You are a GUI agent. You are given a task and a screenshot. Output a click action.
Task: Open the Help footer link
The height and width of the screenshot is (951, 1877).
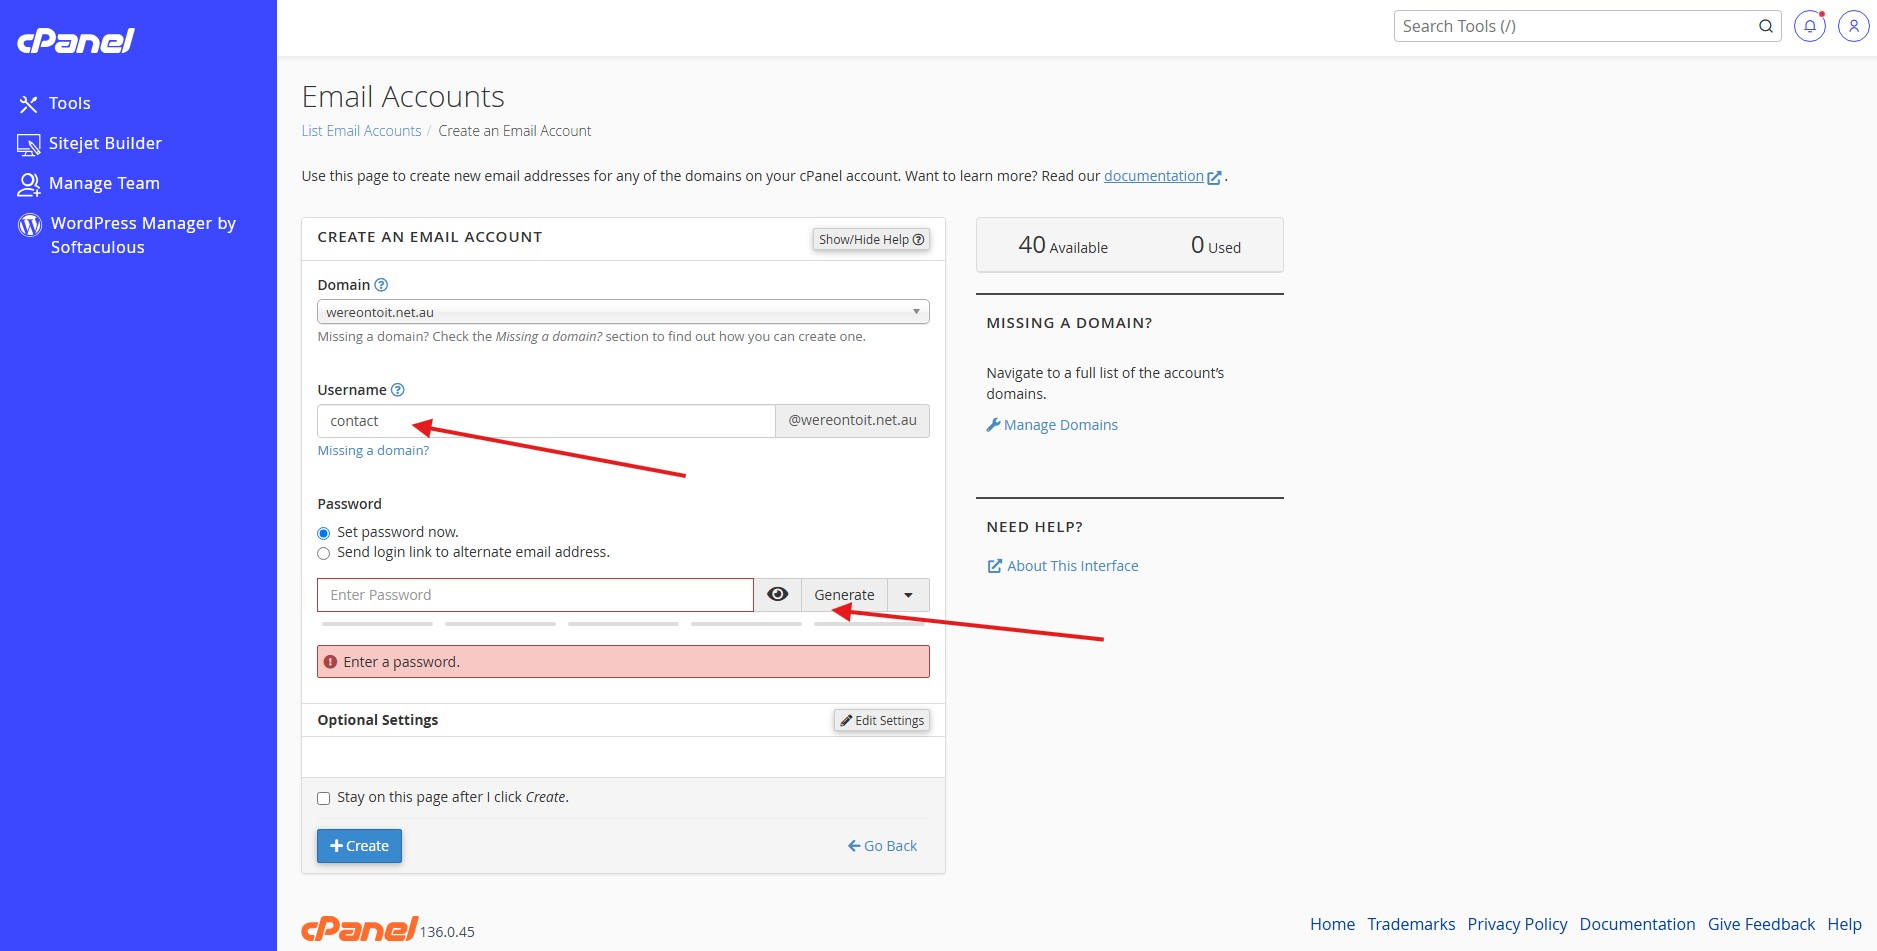(x=1844, y=924)
